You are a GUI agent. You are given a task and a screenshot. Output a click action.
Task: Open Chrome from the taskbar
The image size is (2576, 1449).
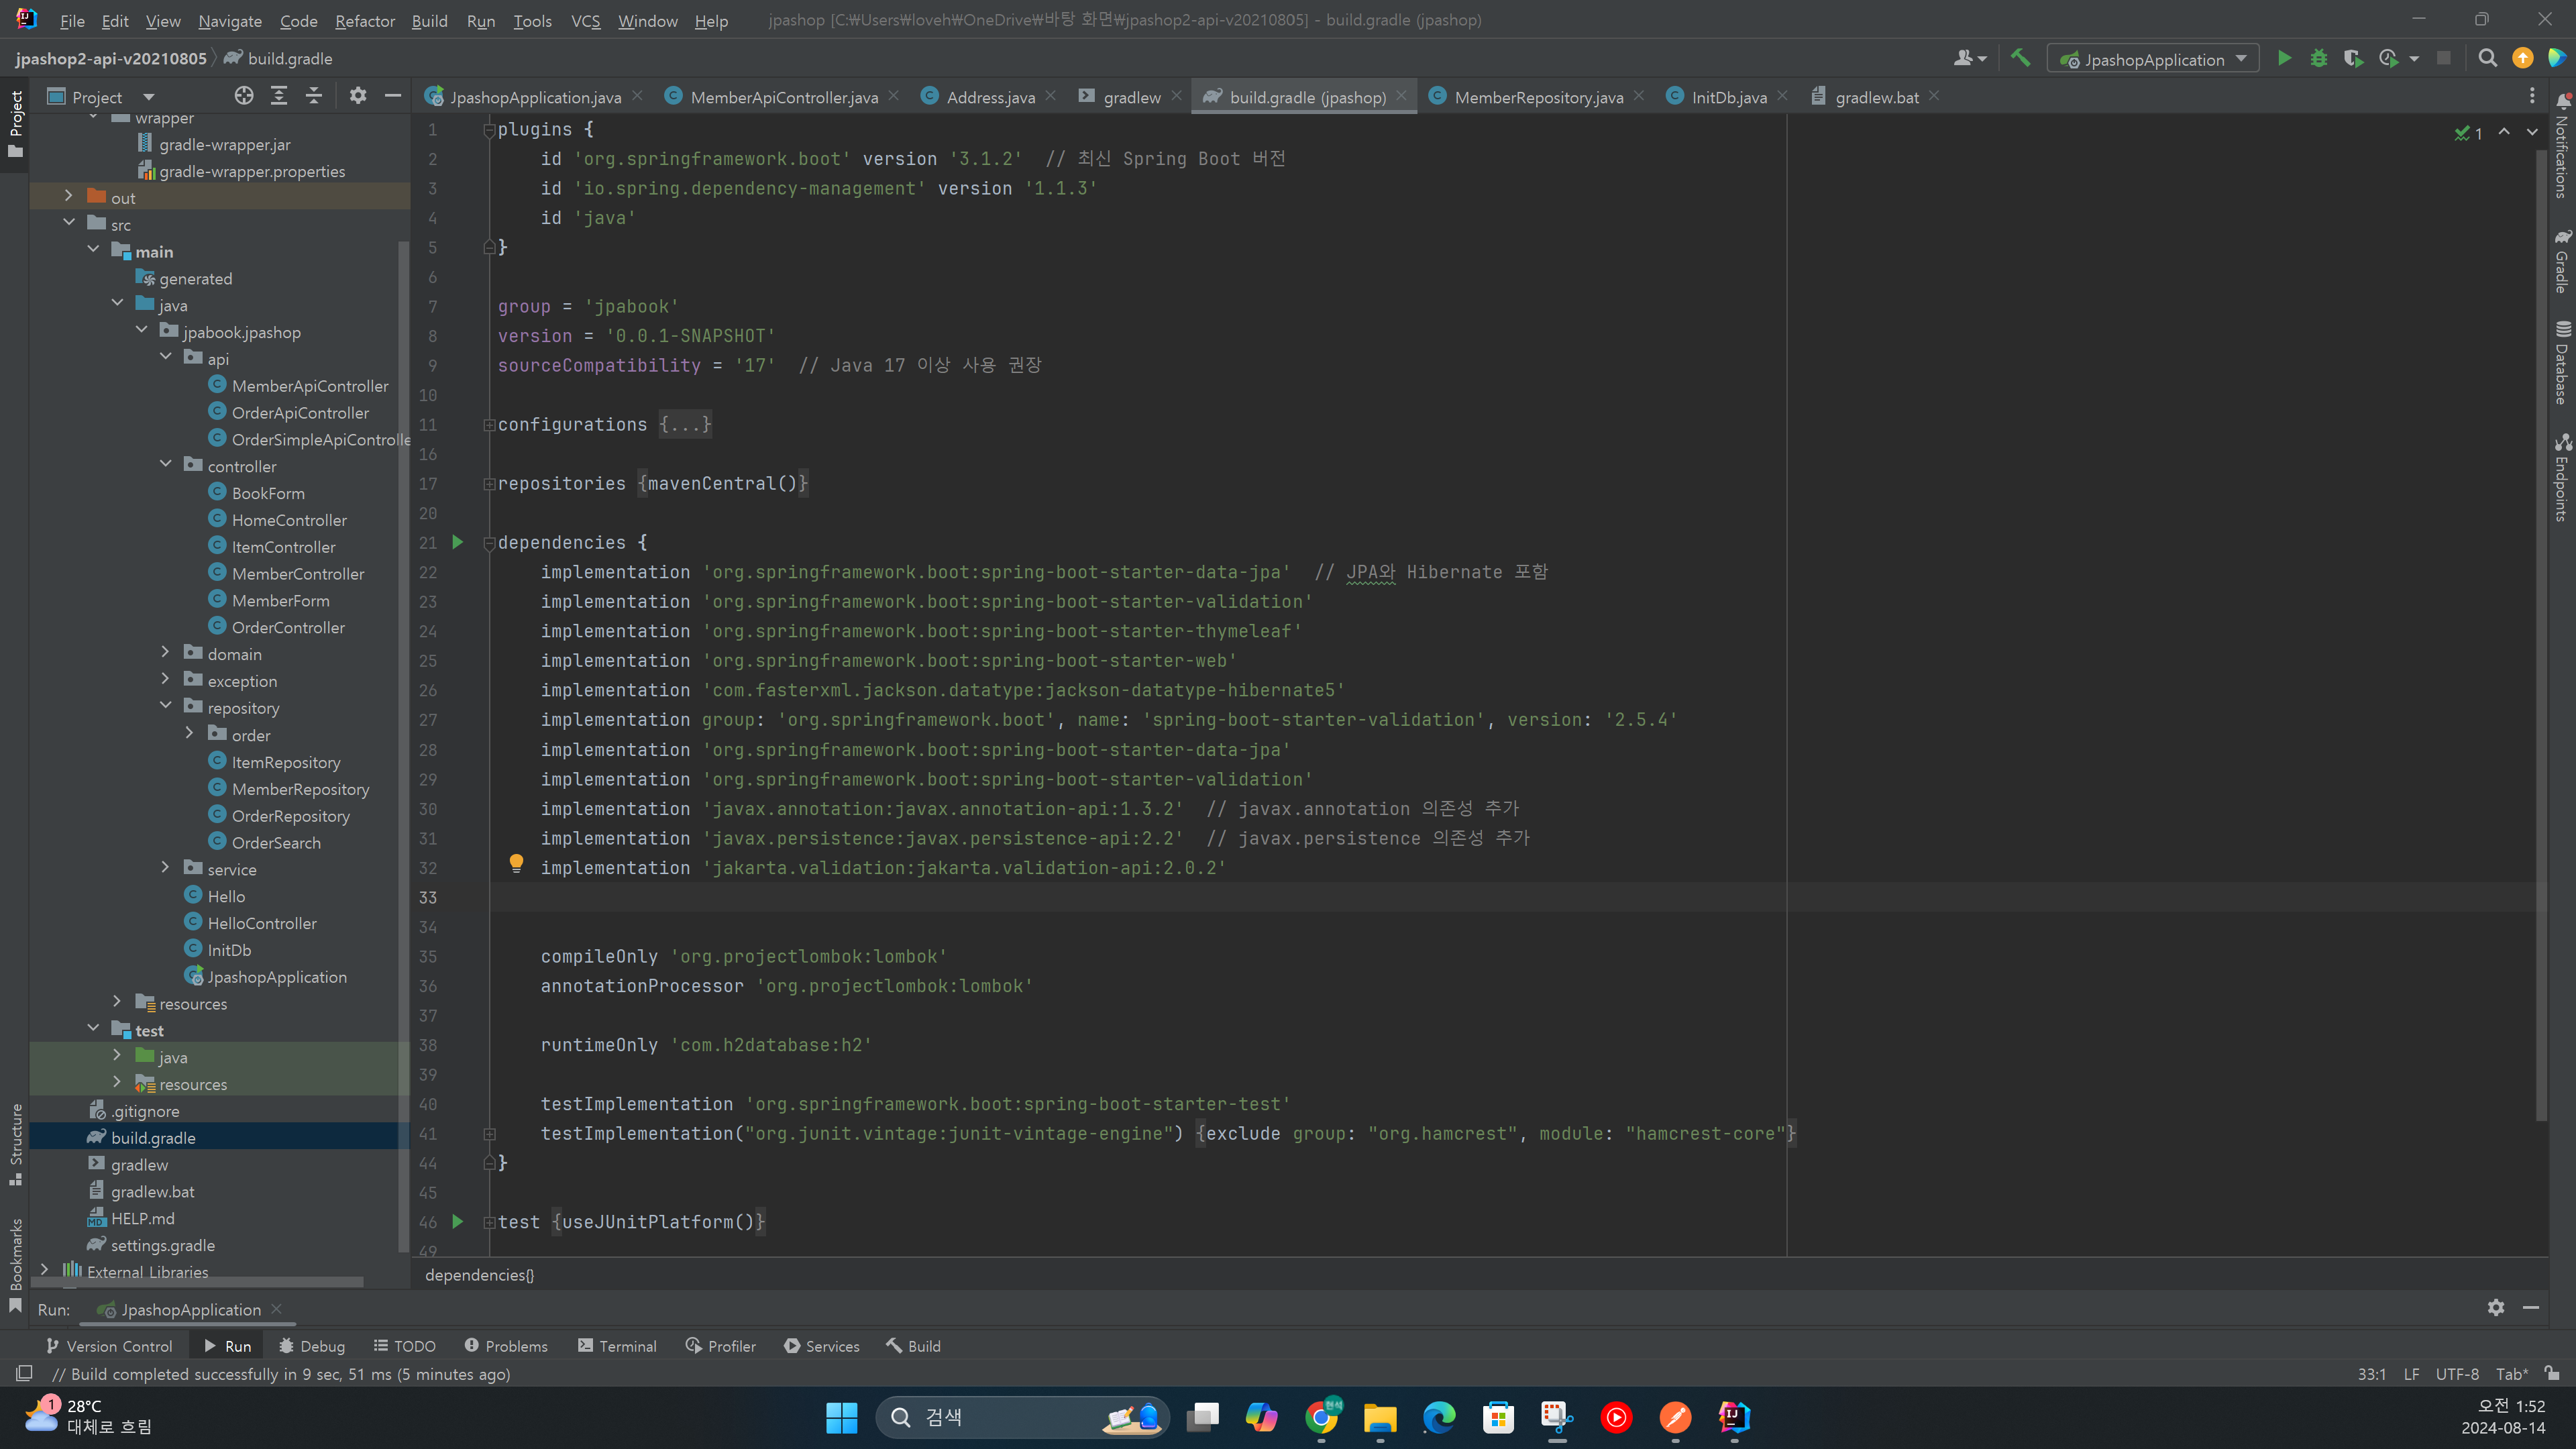click(1321, 1417)
